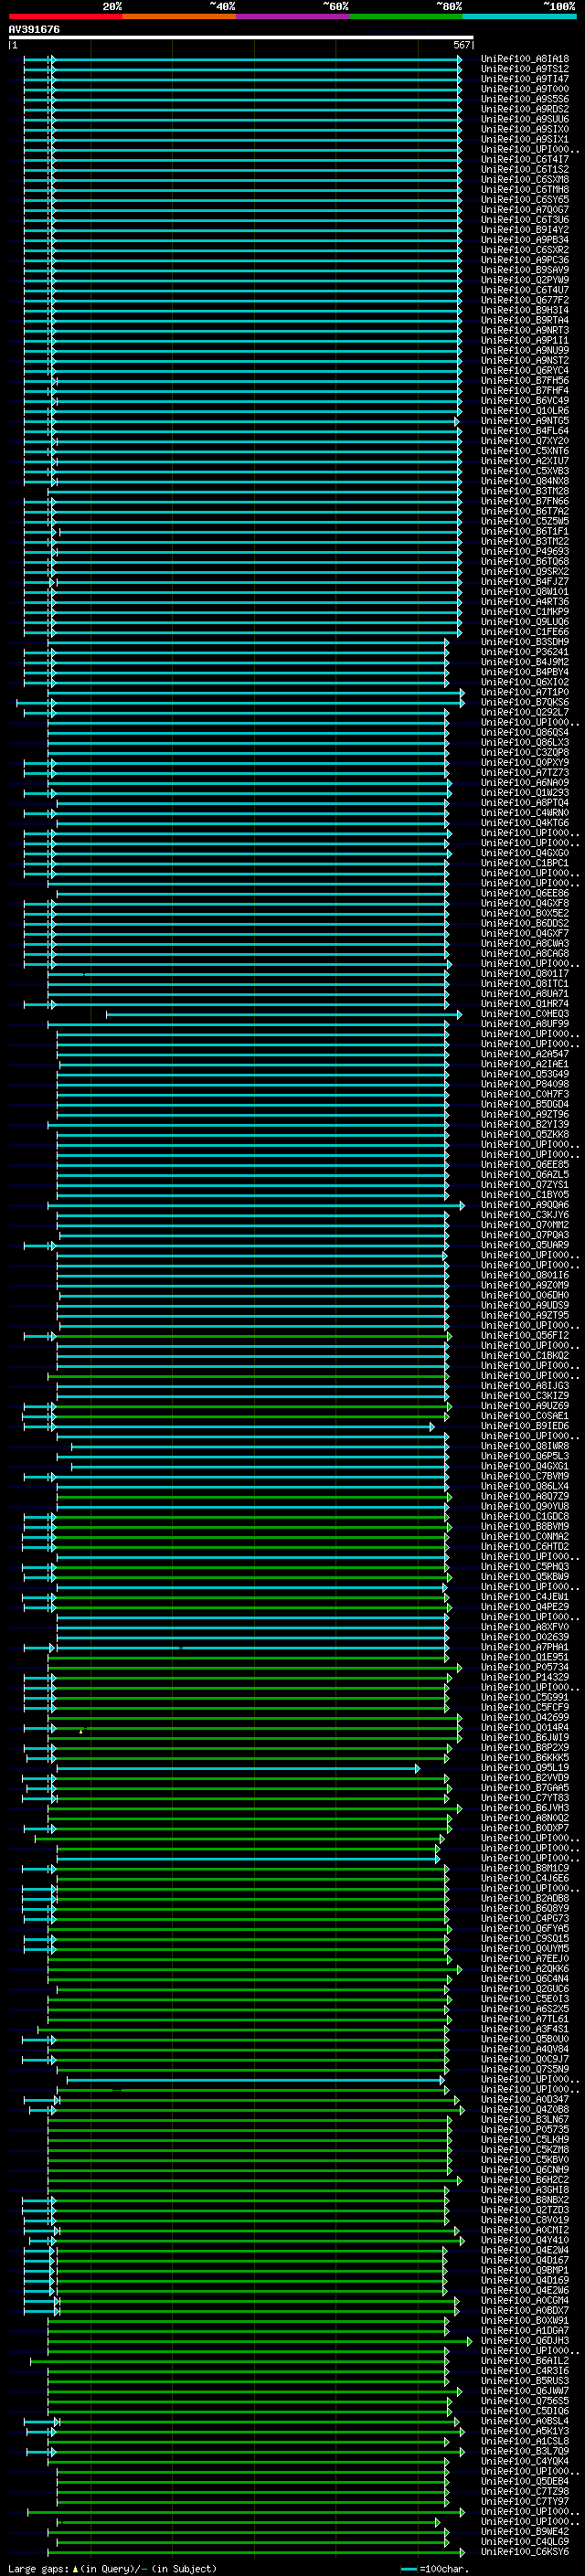The width and height of the screenshot is (585, 2576).
Task: Click hit label UniRef100_Q7PQA3
Action: [x=525, y=1234]
